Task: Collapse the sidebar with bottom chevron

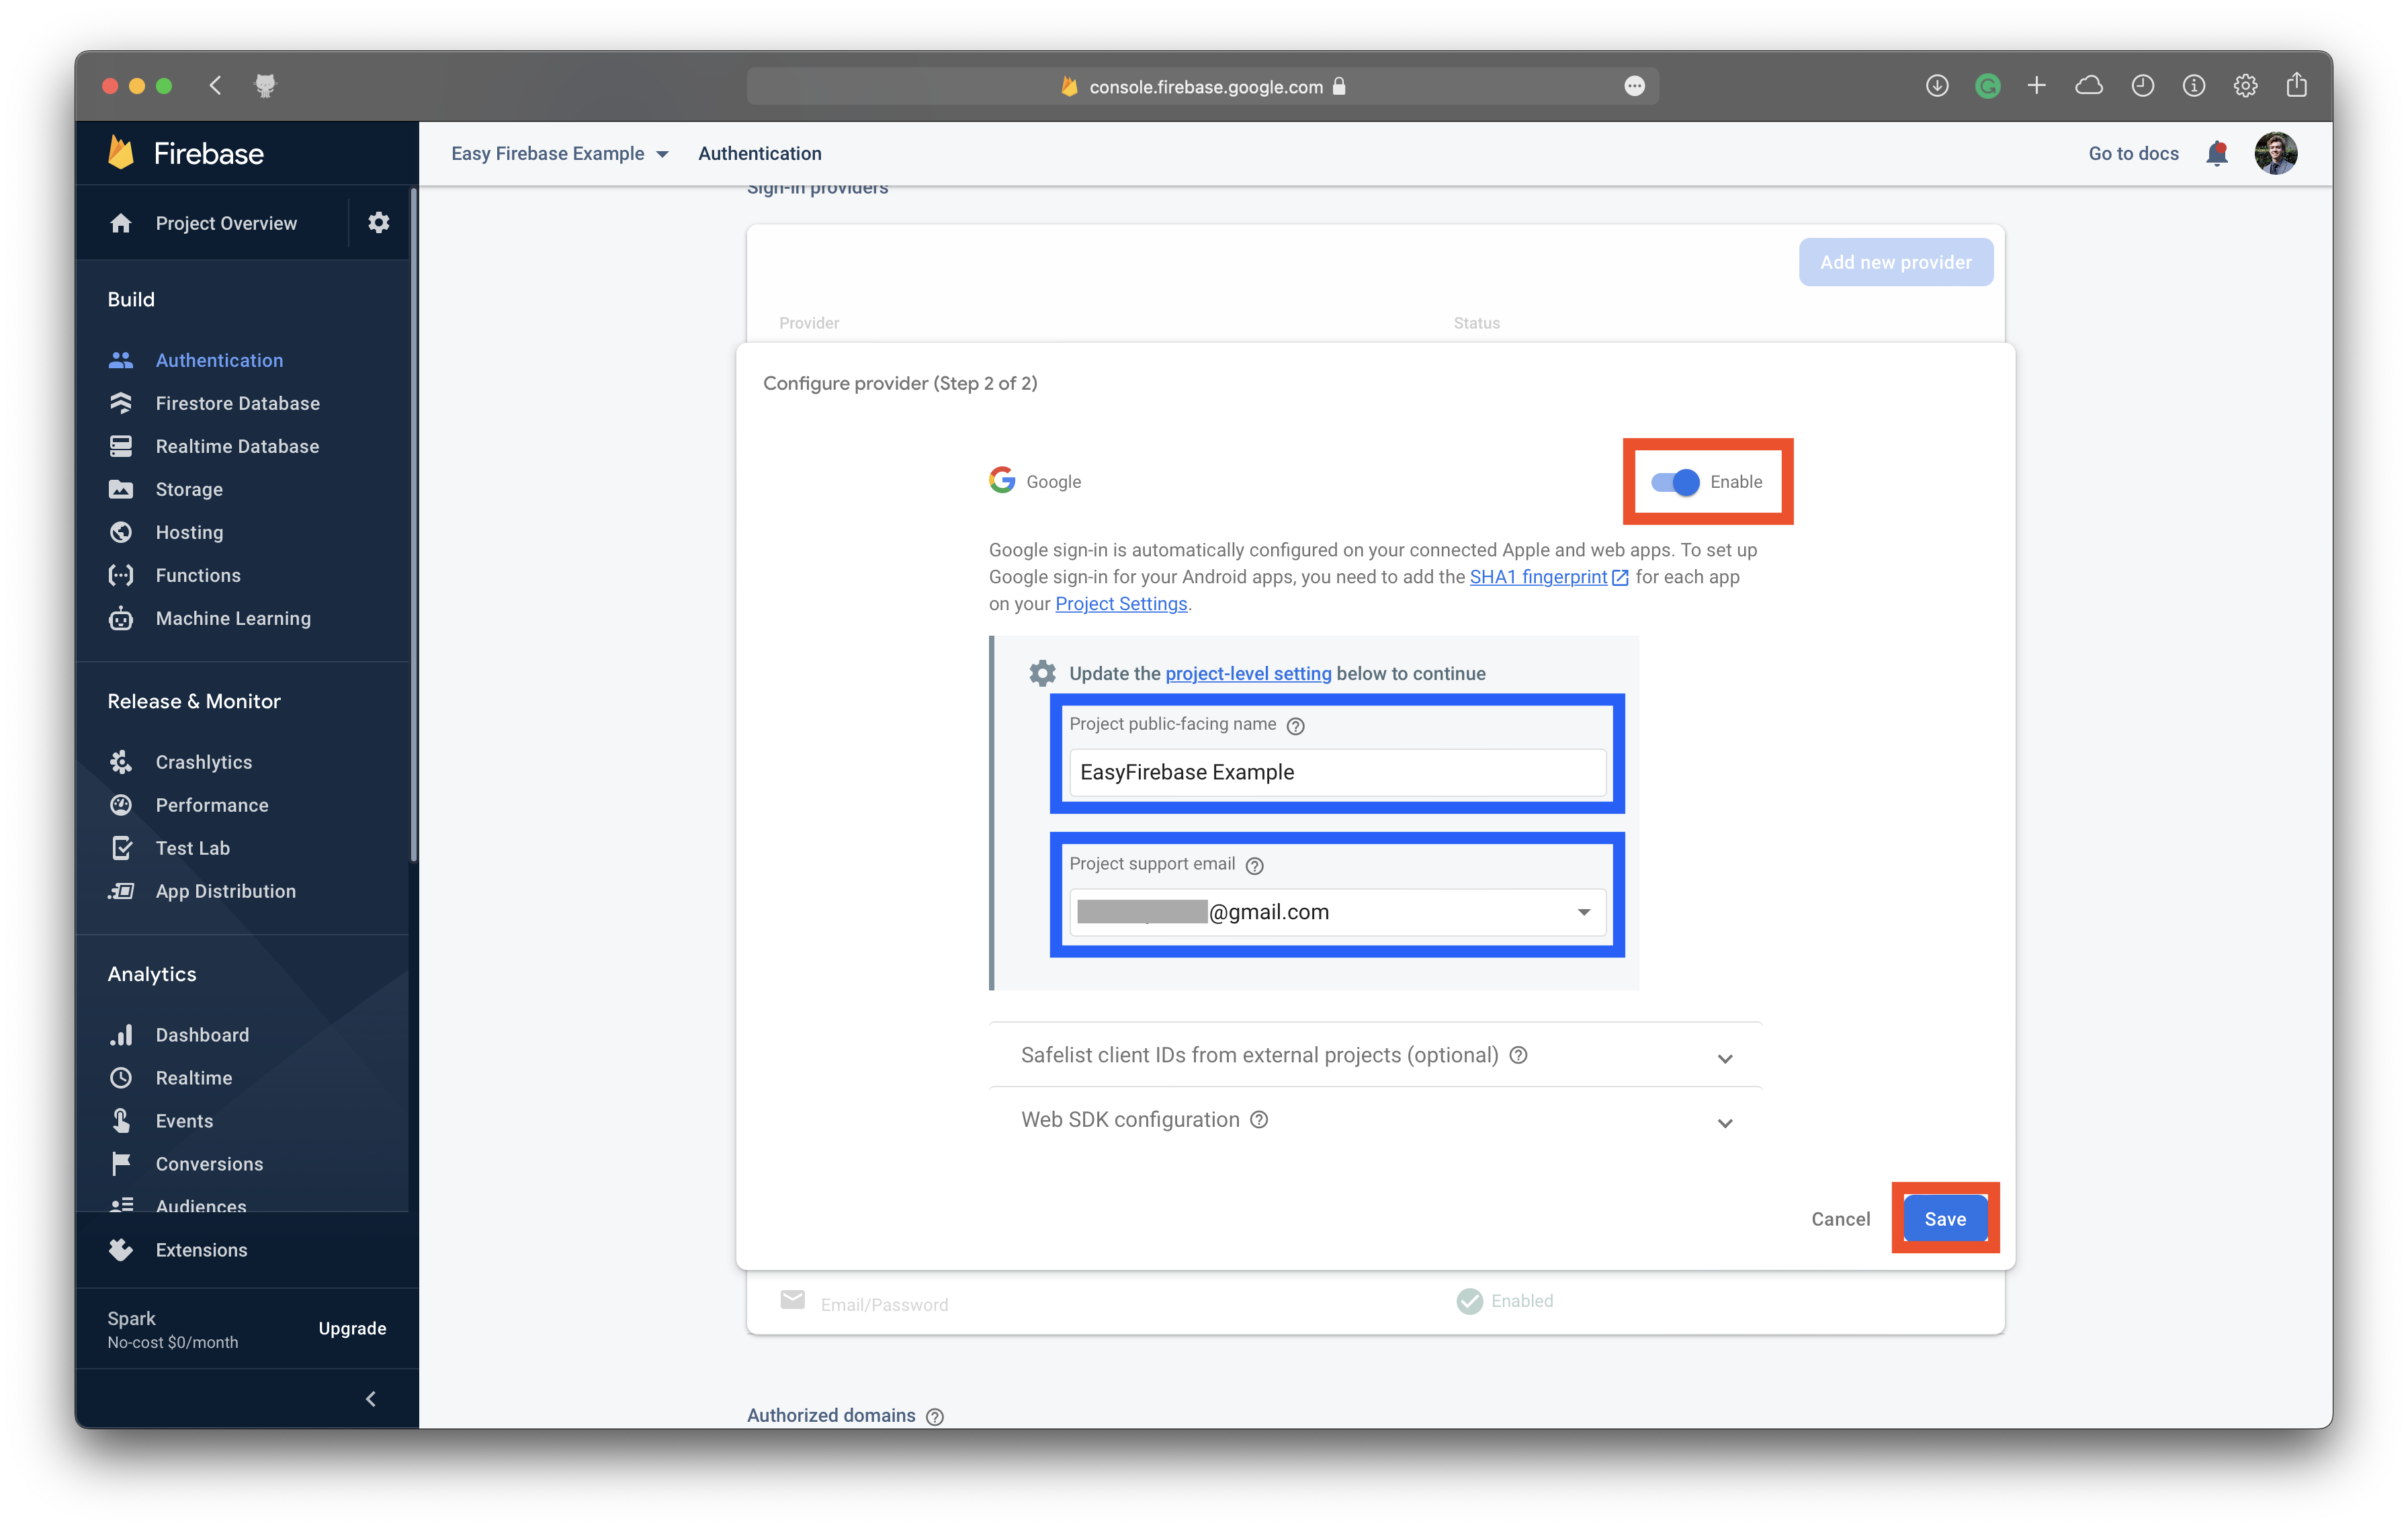Action: 371,1399
